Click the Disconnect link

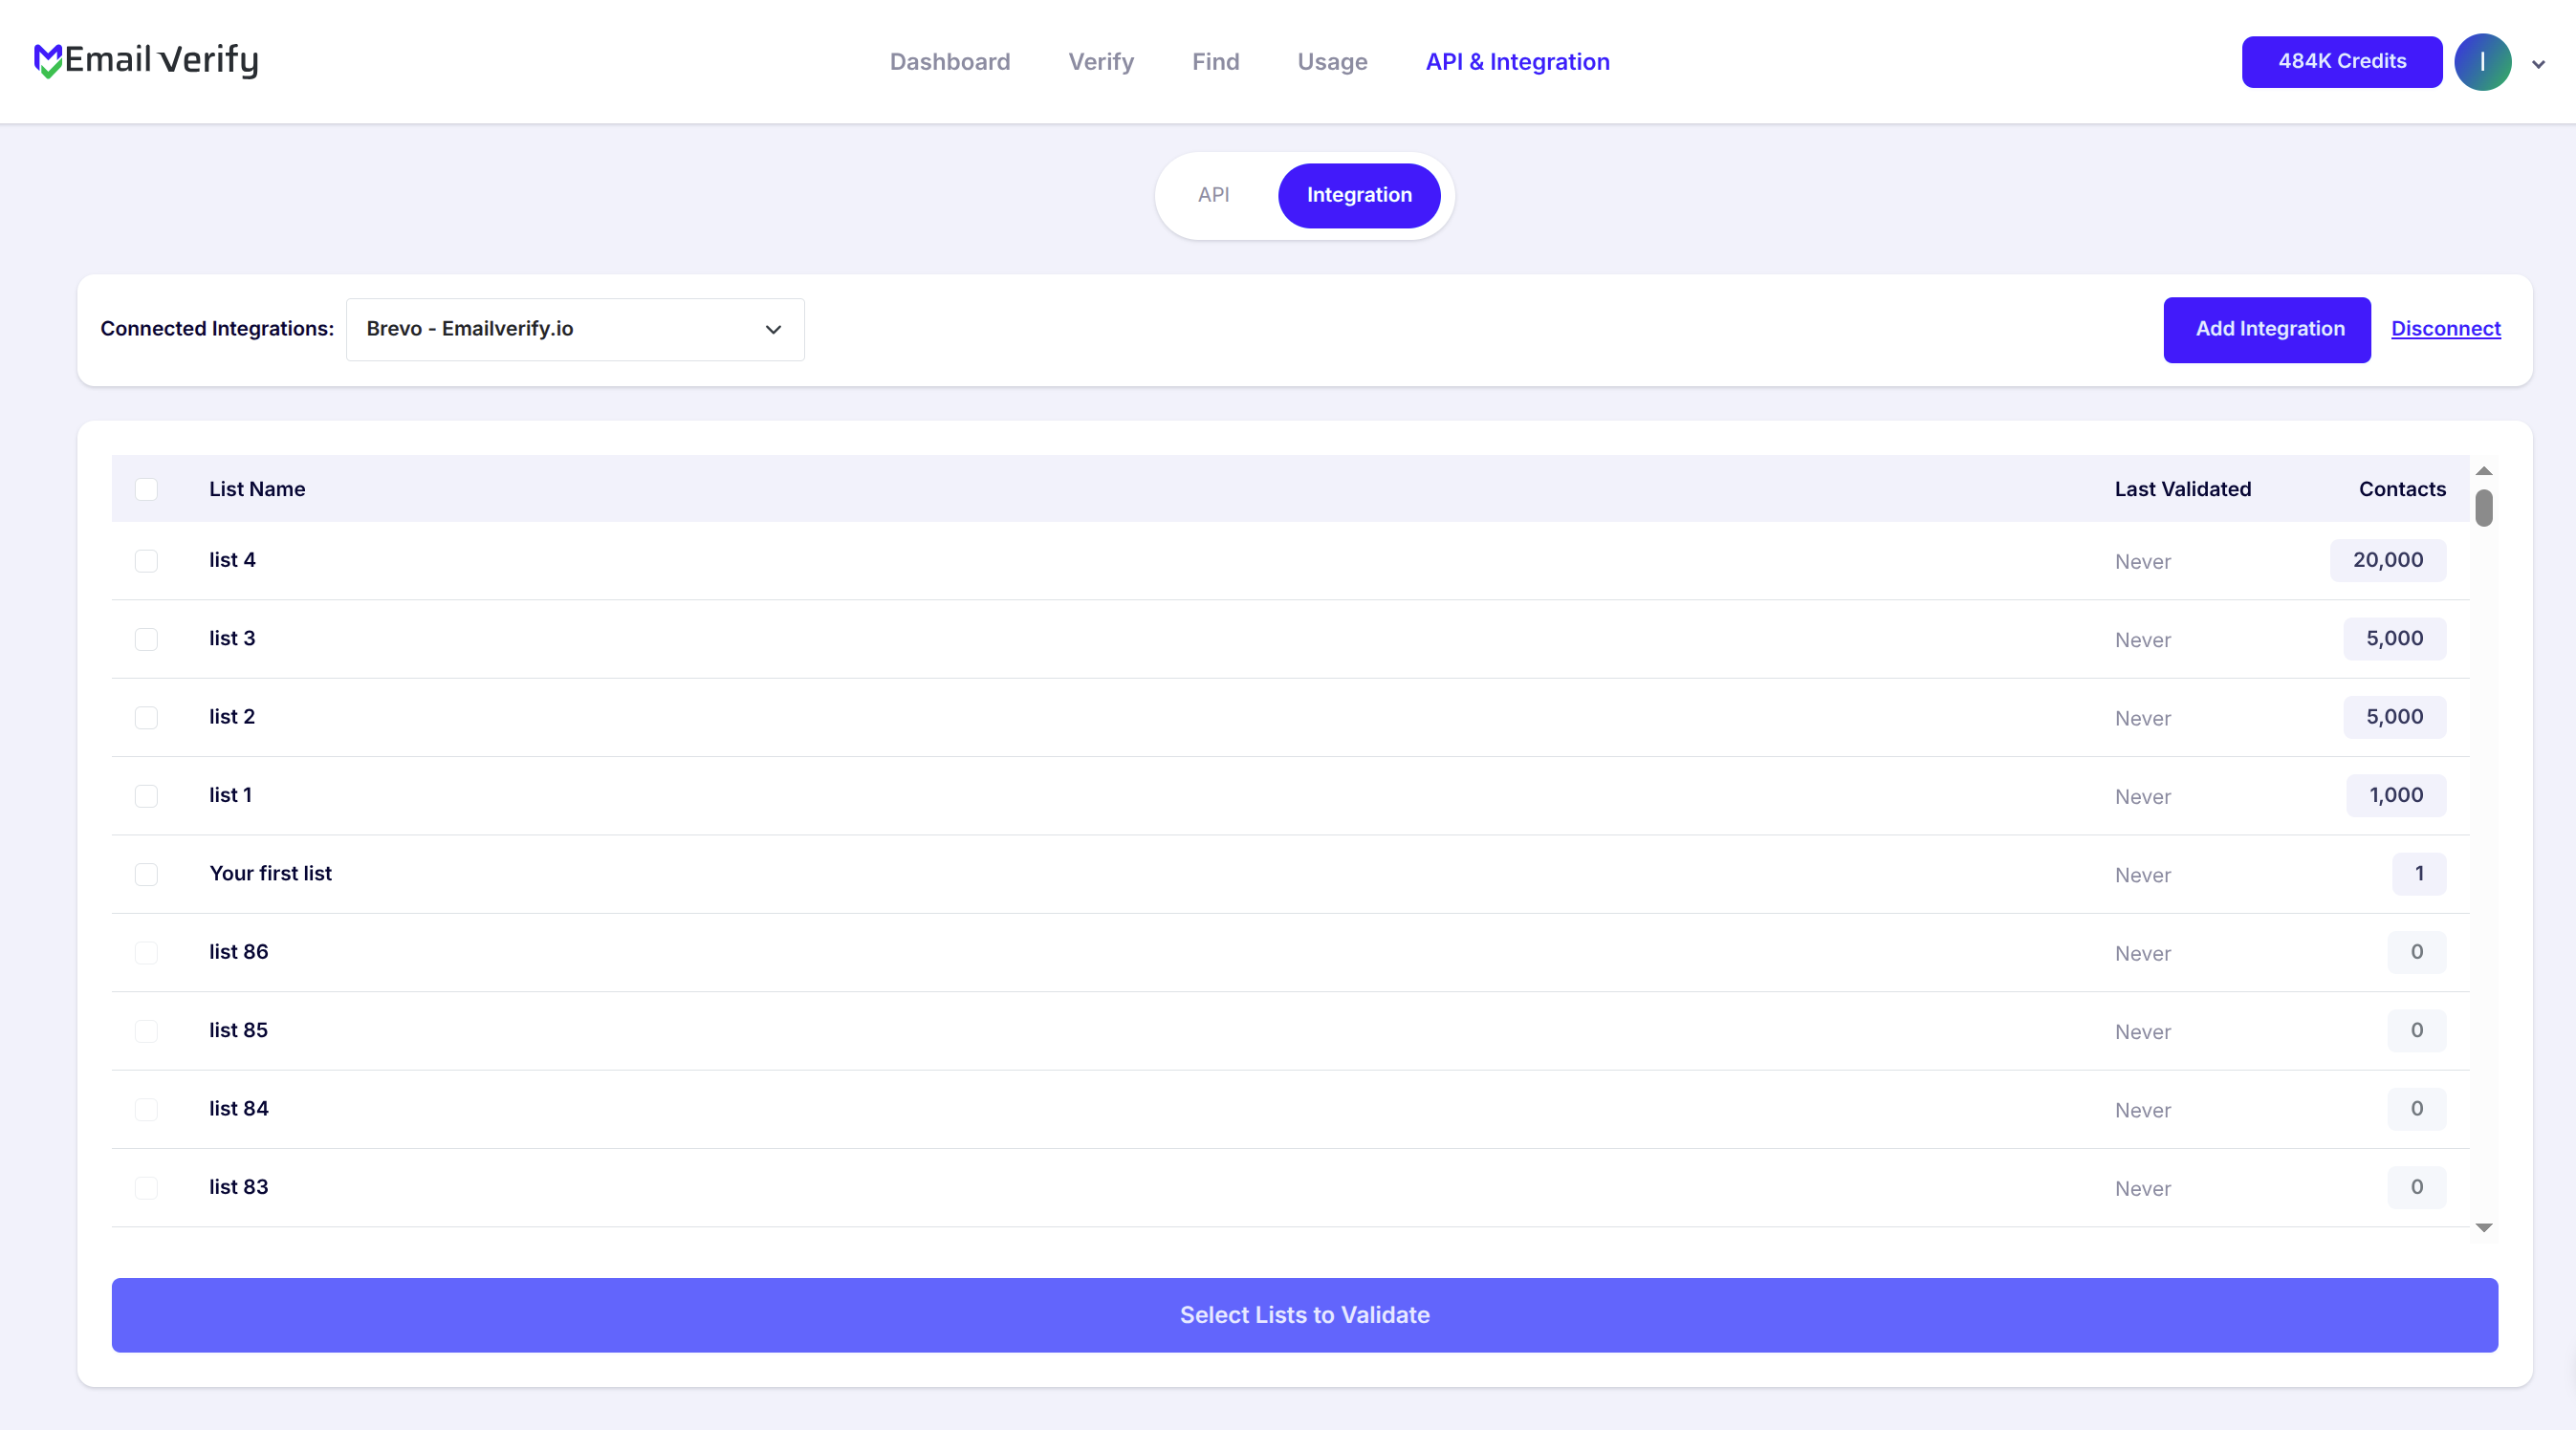pyautogui.click(x=2446, y=329)
